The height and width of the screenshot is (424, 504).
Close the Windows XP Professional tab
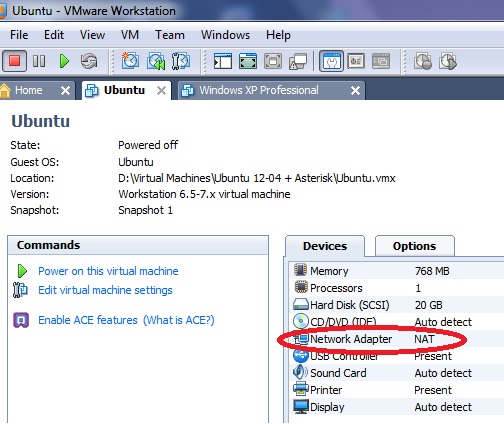point(355,90)
